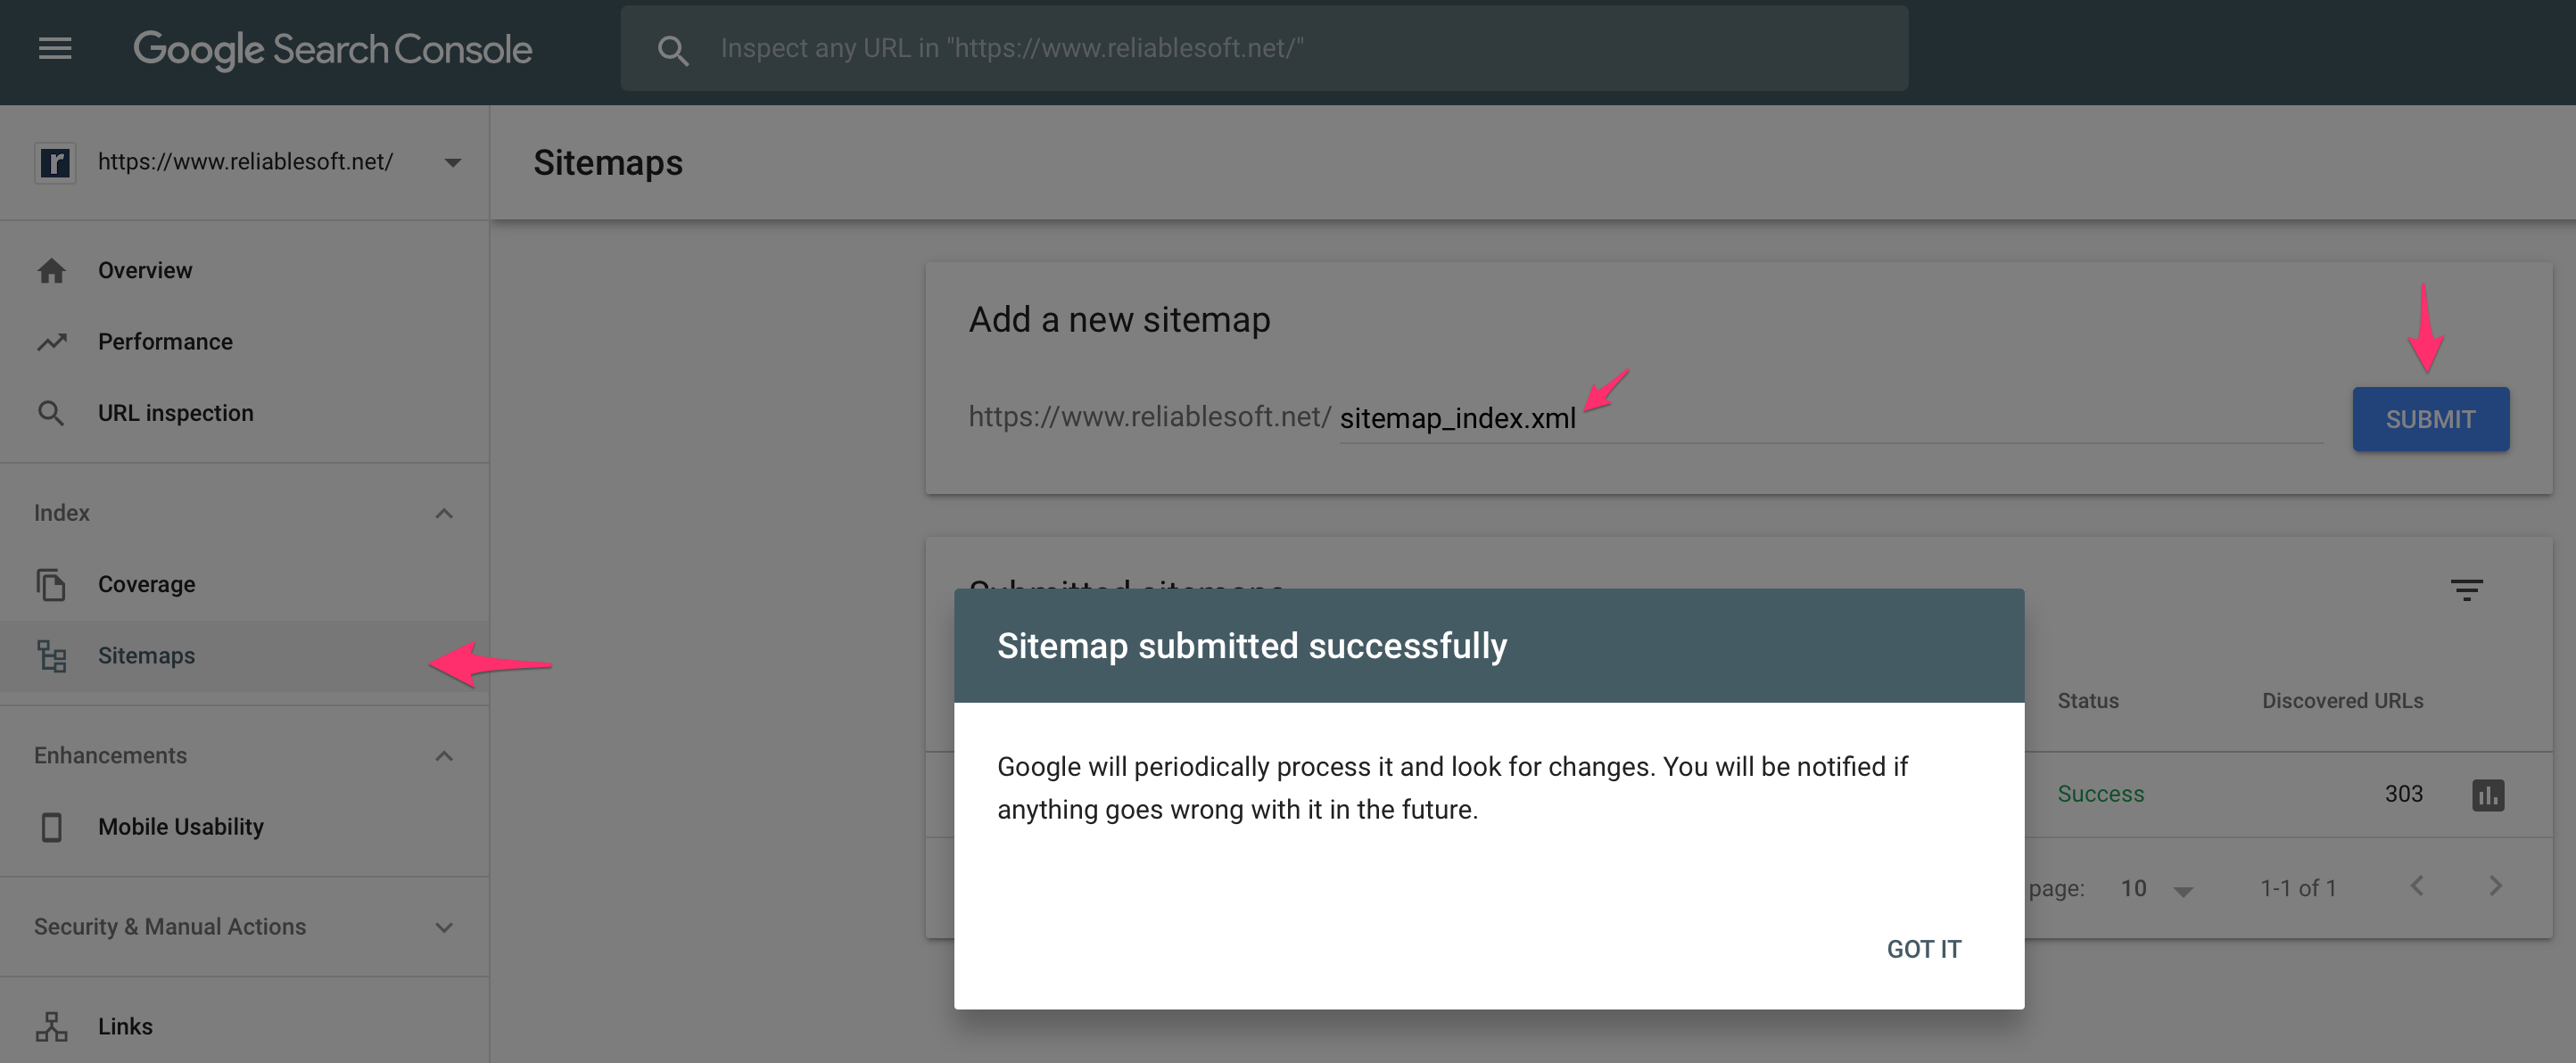Click the reliablesoft property favicon icon
The height and width of the screenshot is (1063, 2576).
(55, 162)
